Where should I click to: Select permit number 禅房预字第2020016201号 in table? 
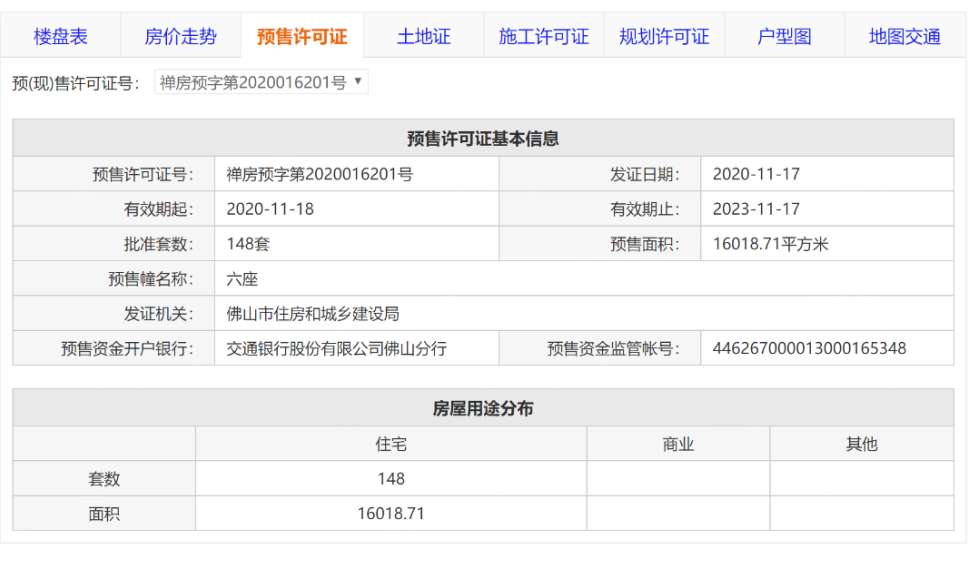319,174
